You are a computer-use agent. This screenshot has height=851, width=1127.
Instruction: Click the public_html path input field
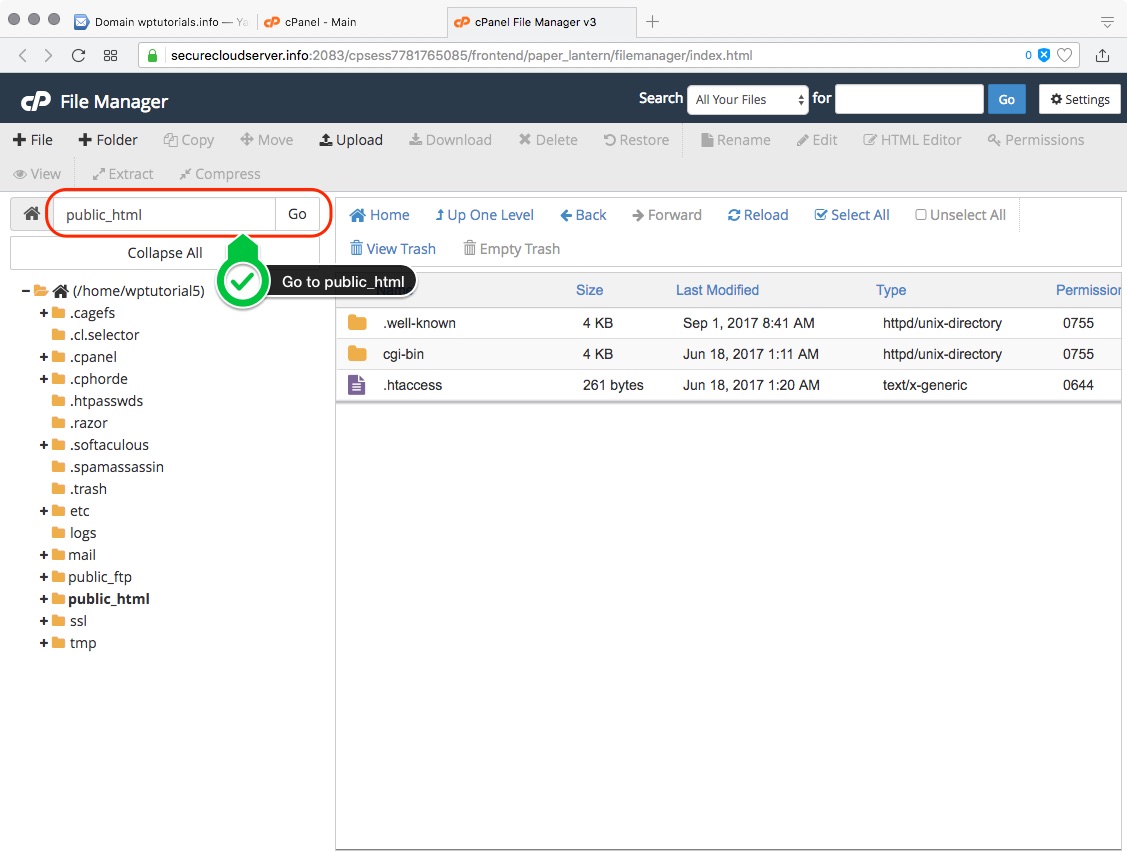(x=165, y=214)
